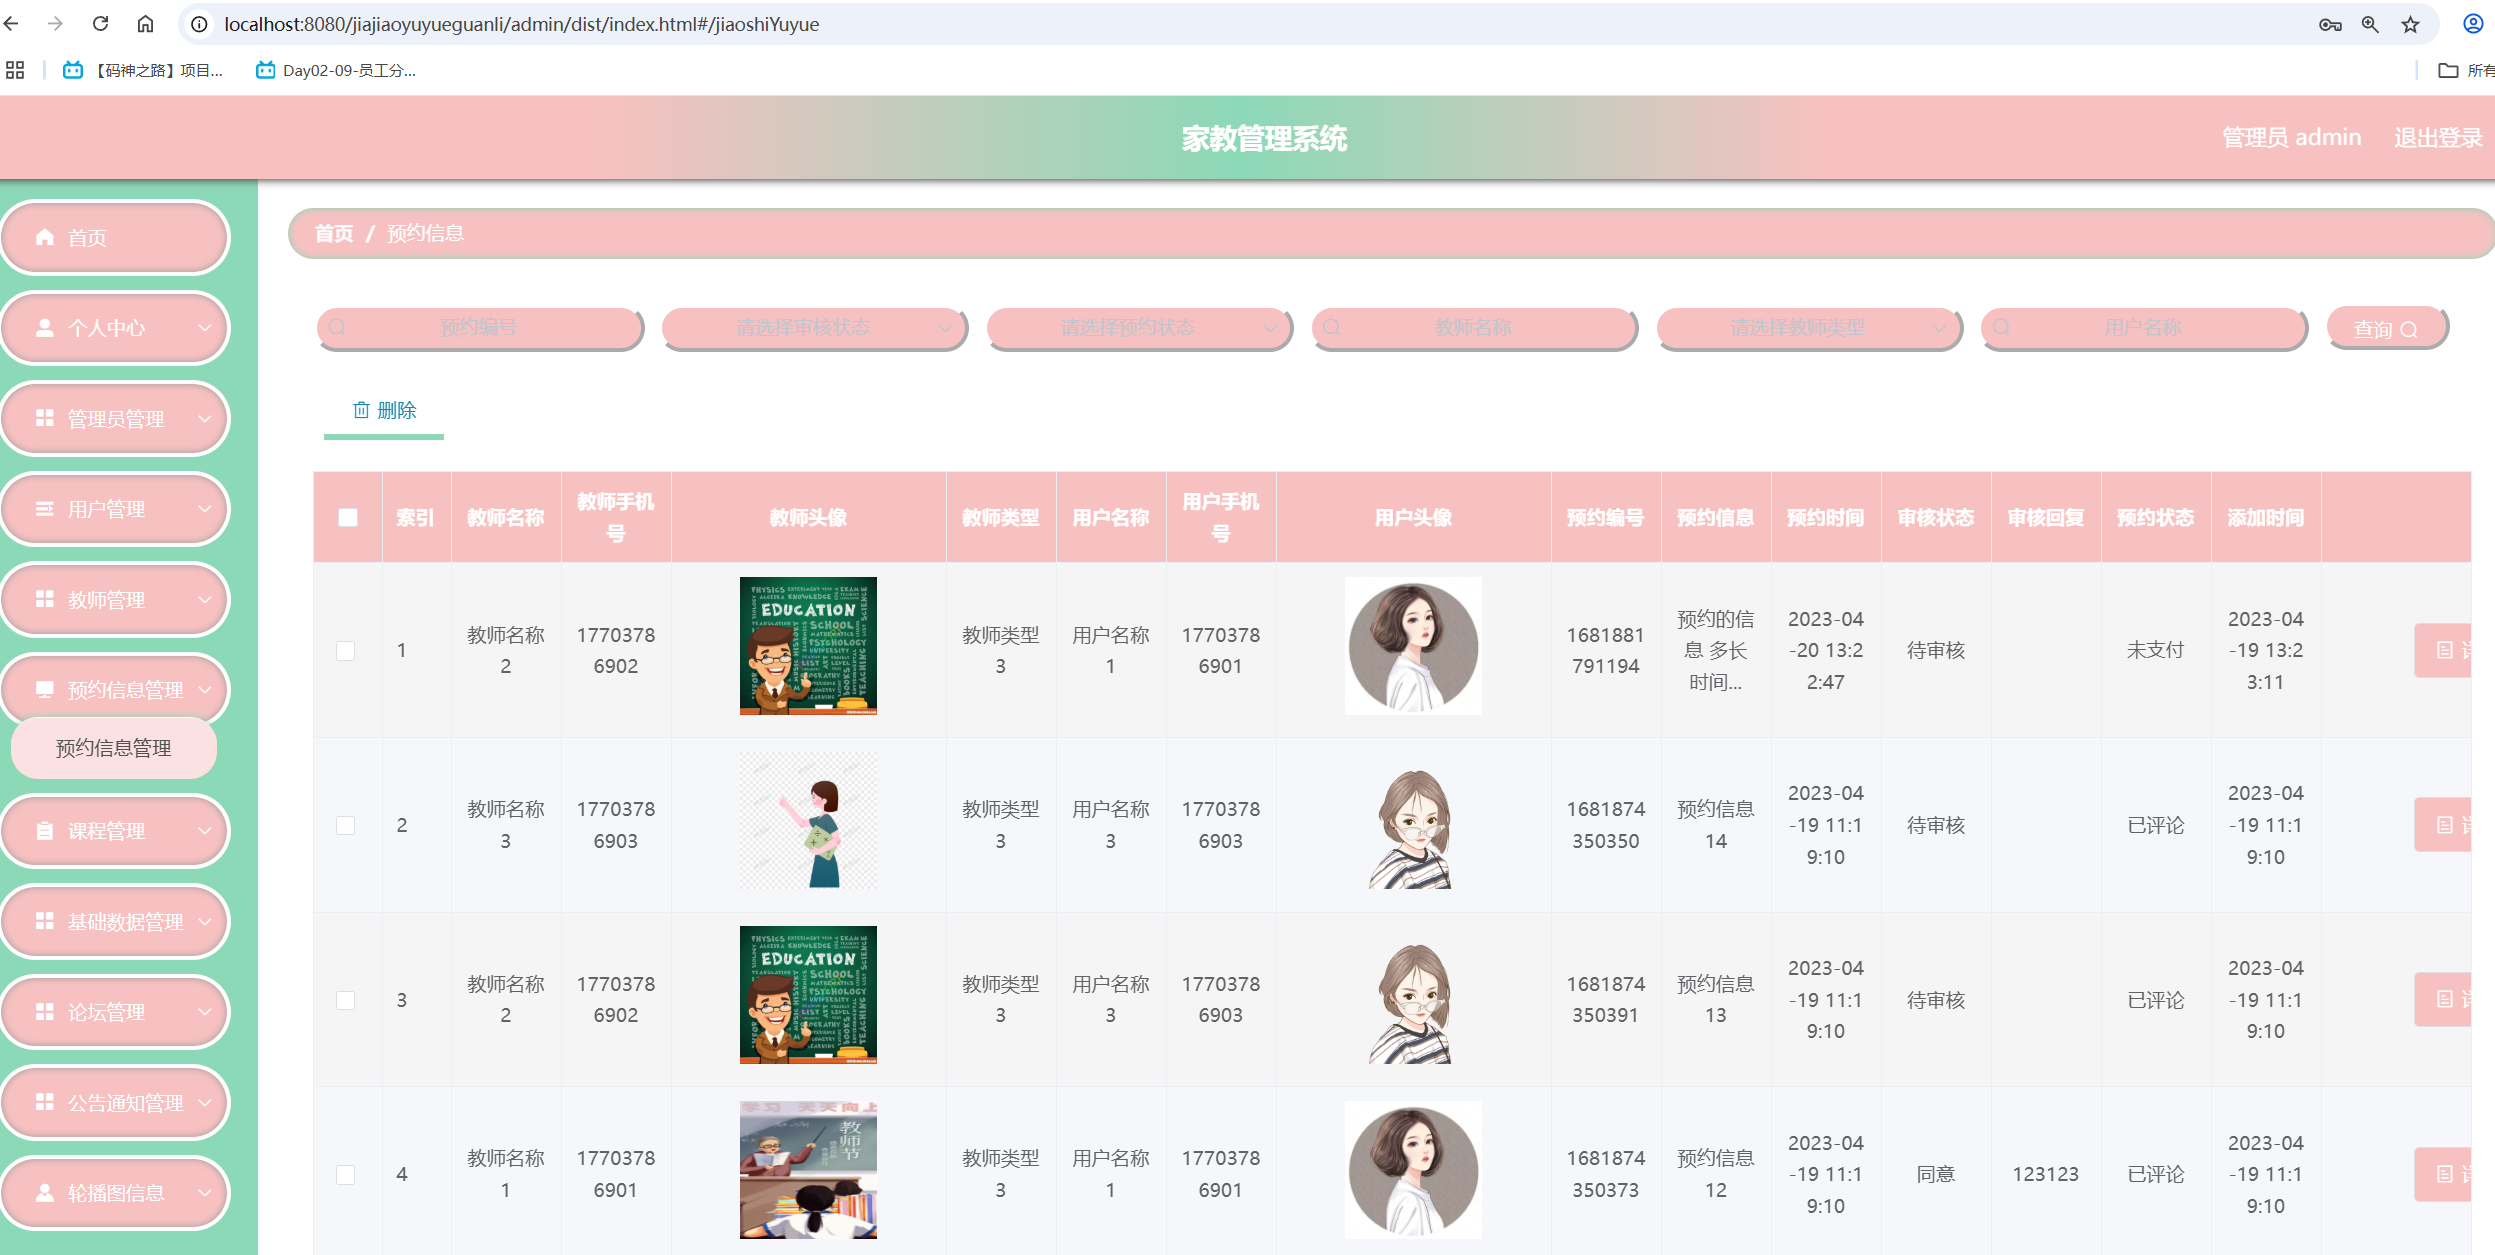This screenshot has width=2495, height=1255.
Task: Click the trash icon next to 删除
Action: [361, 410]
